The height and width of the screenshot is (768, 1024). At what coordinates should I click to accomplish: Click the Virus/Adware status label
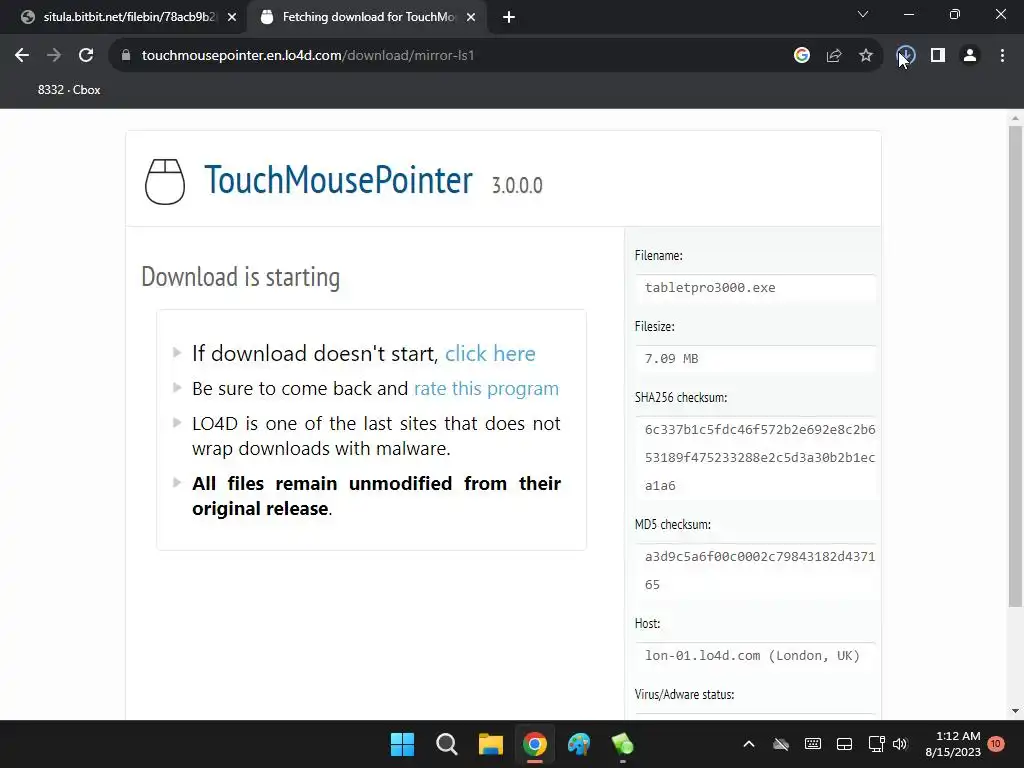pyautogui.click(x=684, y=694)
